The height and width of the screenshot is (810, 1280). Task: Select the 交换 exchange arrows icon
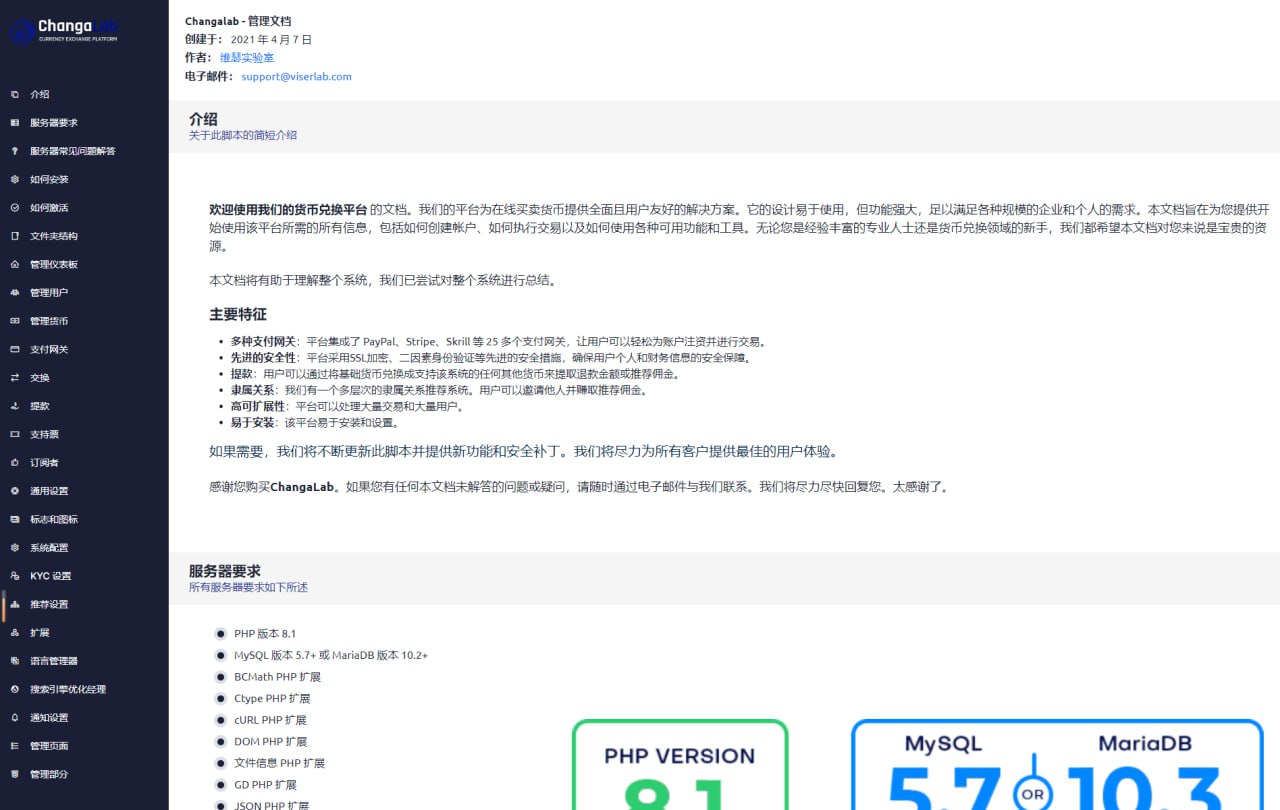point(14,377)
